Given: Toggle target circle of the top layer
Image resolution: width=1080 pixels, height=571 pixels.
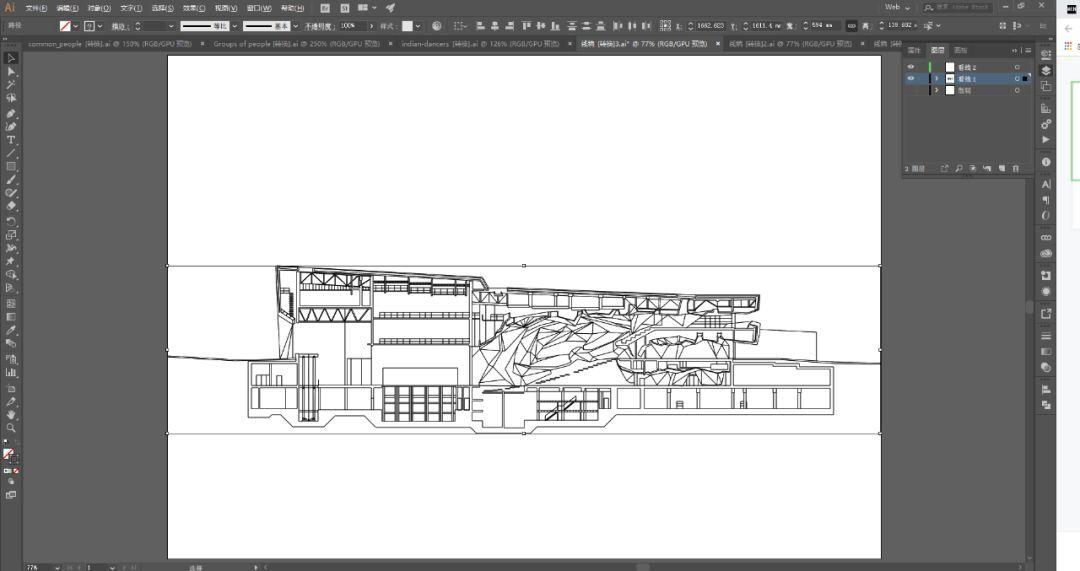Looking at the screenshot, I should [x=1017, y=67].
